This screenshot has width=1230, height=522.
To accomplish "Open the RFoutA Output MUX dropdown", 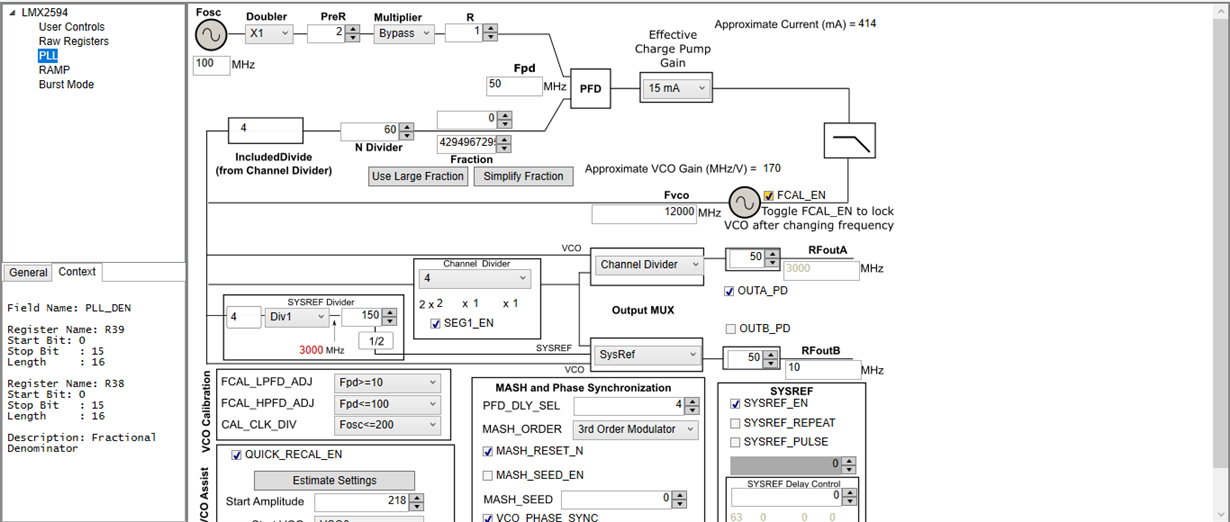I will pyautogui.click(x=650, y=265).
